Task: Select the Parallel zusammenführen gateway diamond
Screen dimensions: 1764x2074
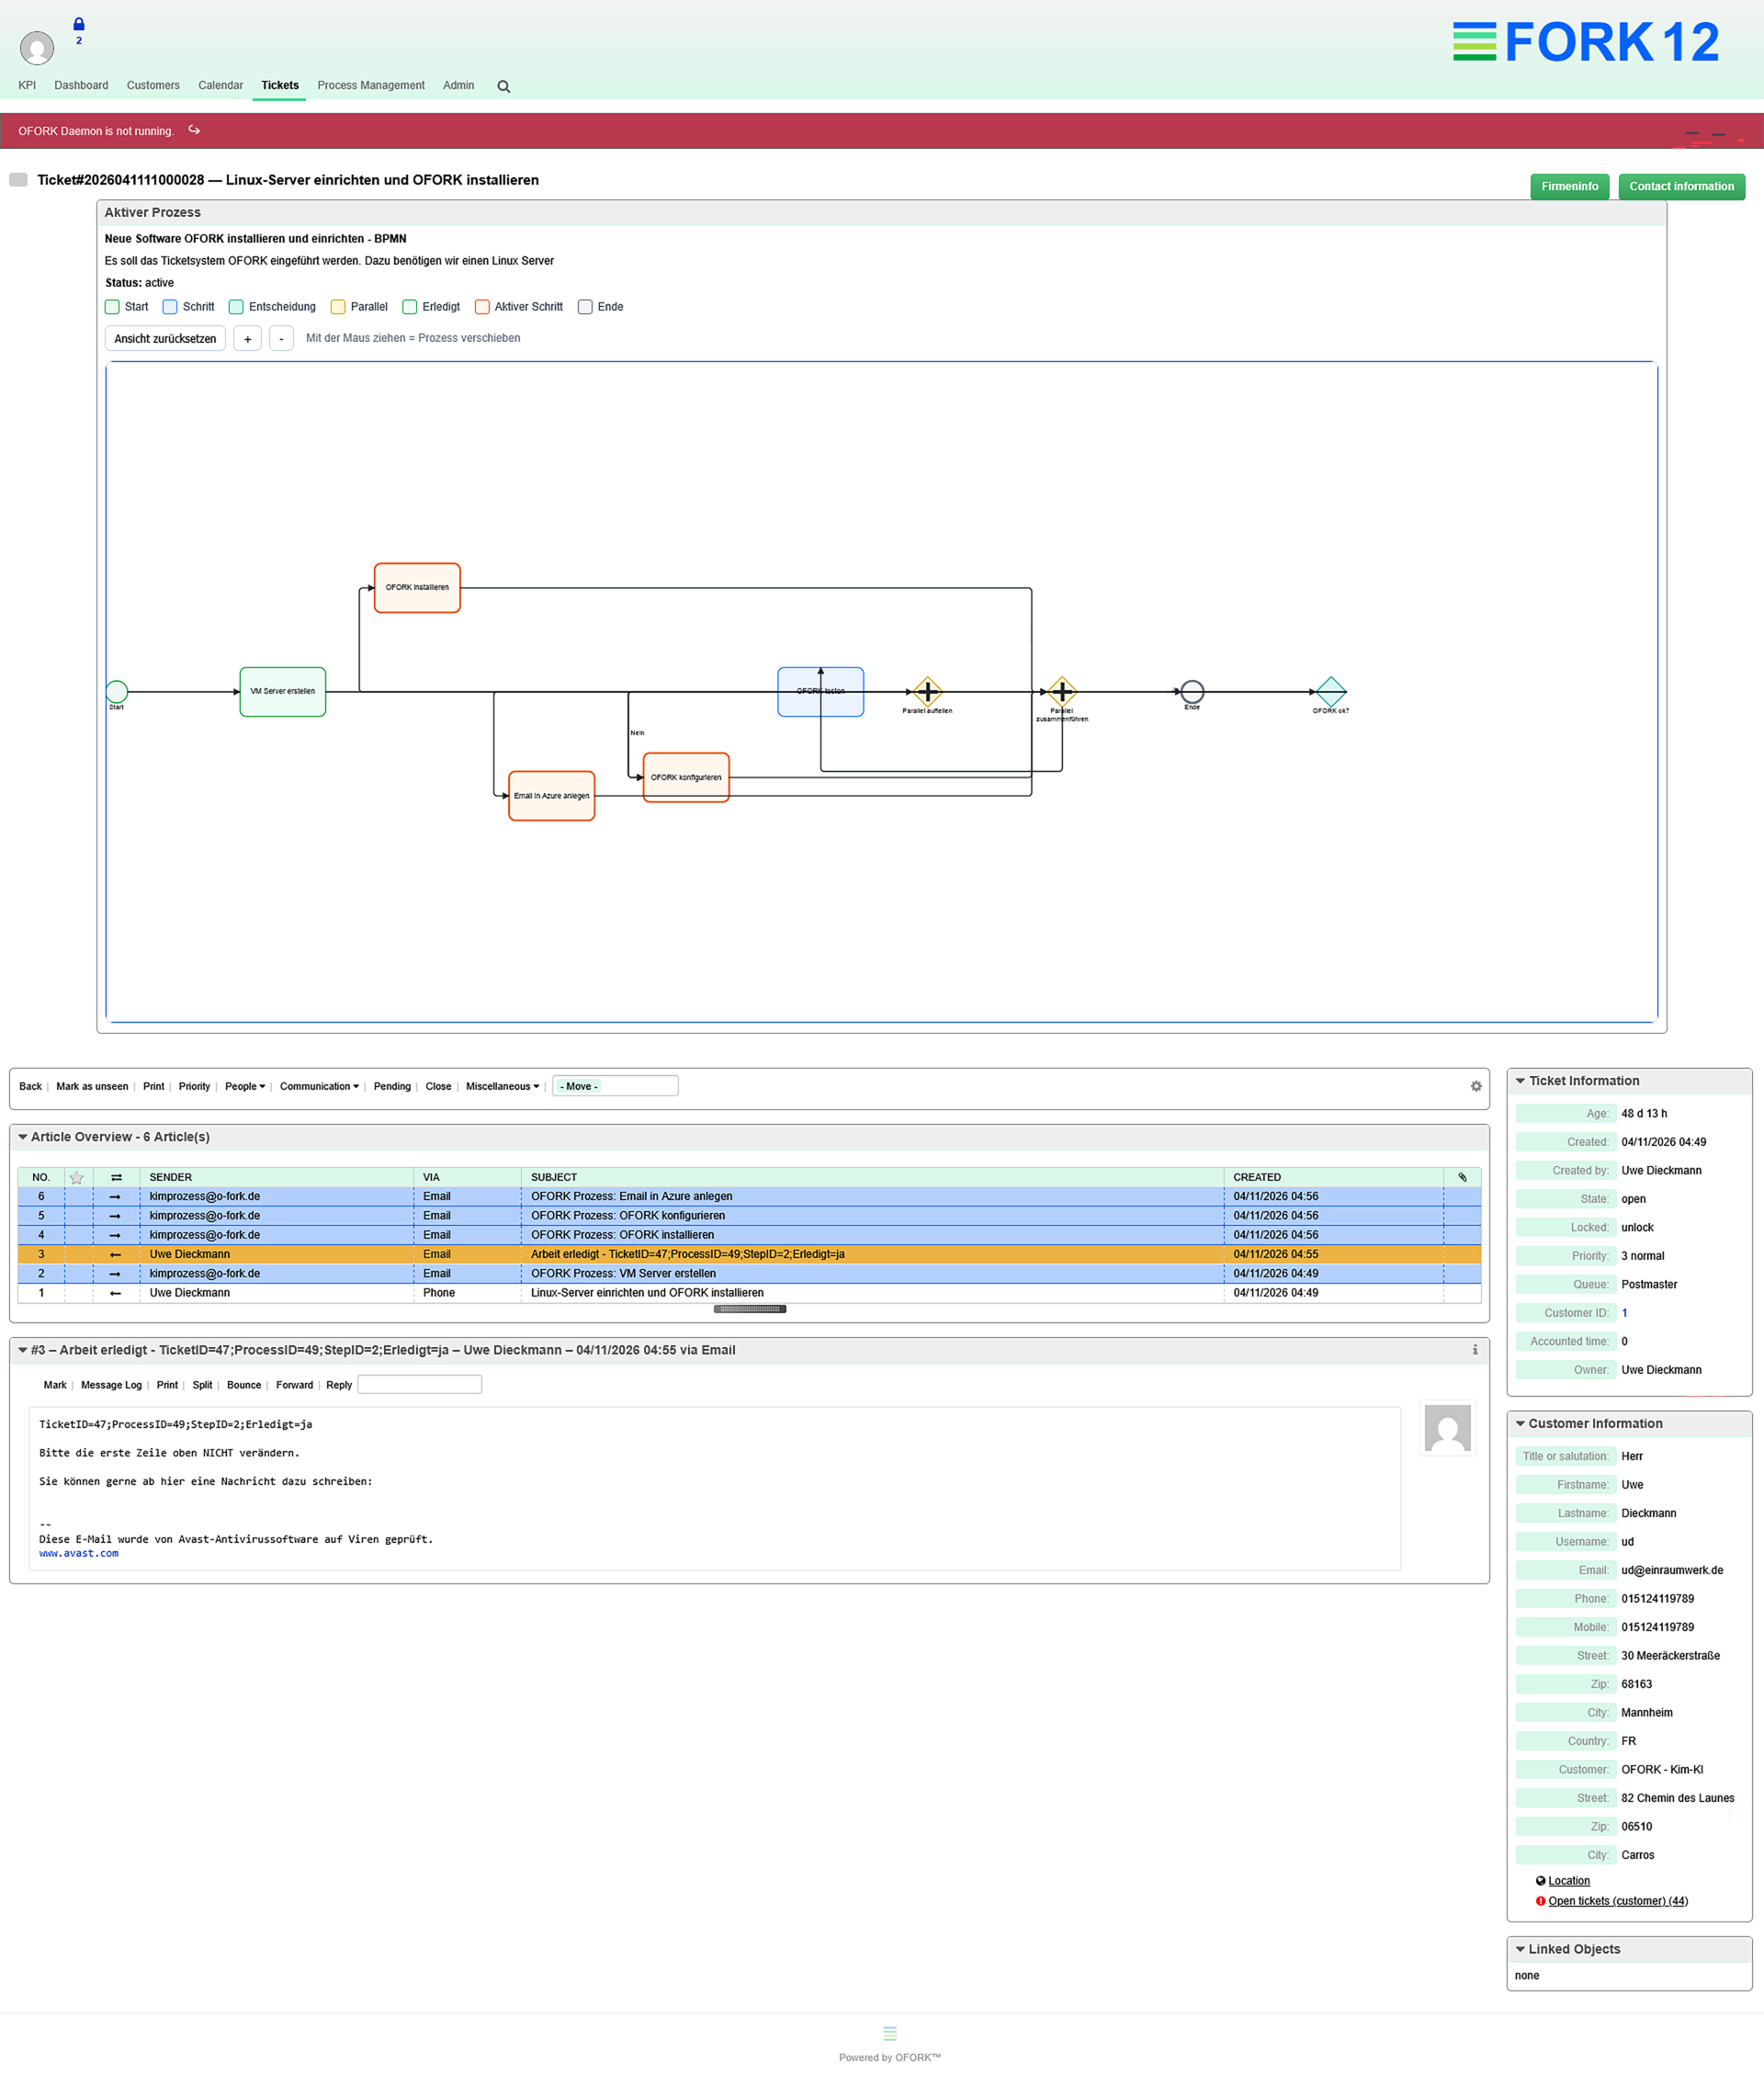Action: pos(1062,691)
